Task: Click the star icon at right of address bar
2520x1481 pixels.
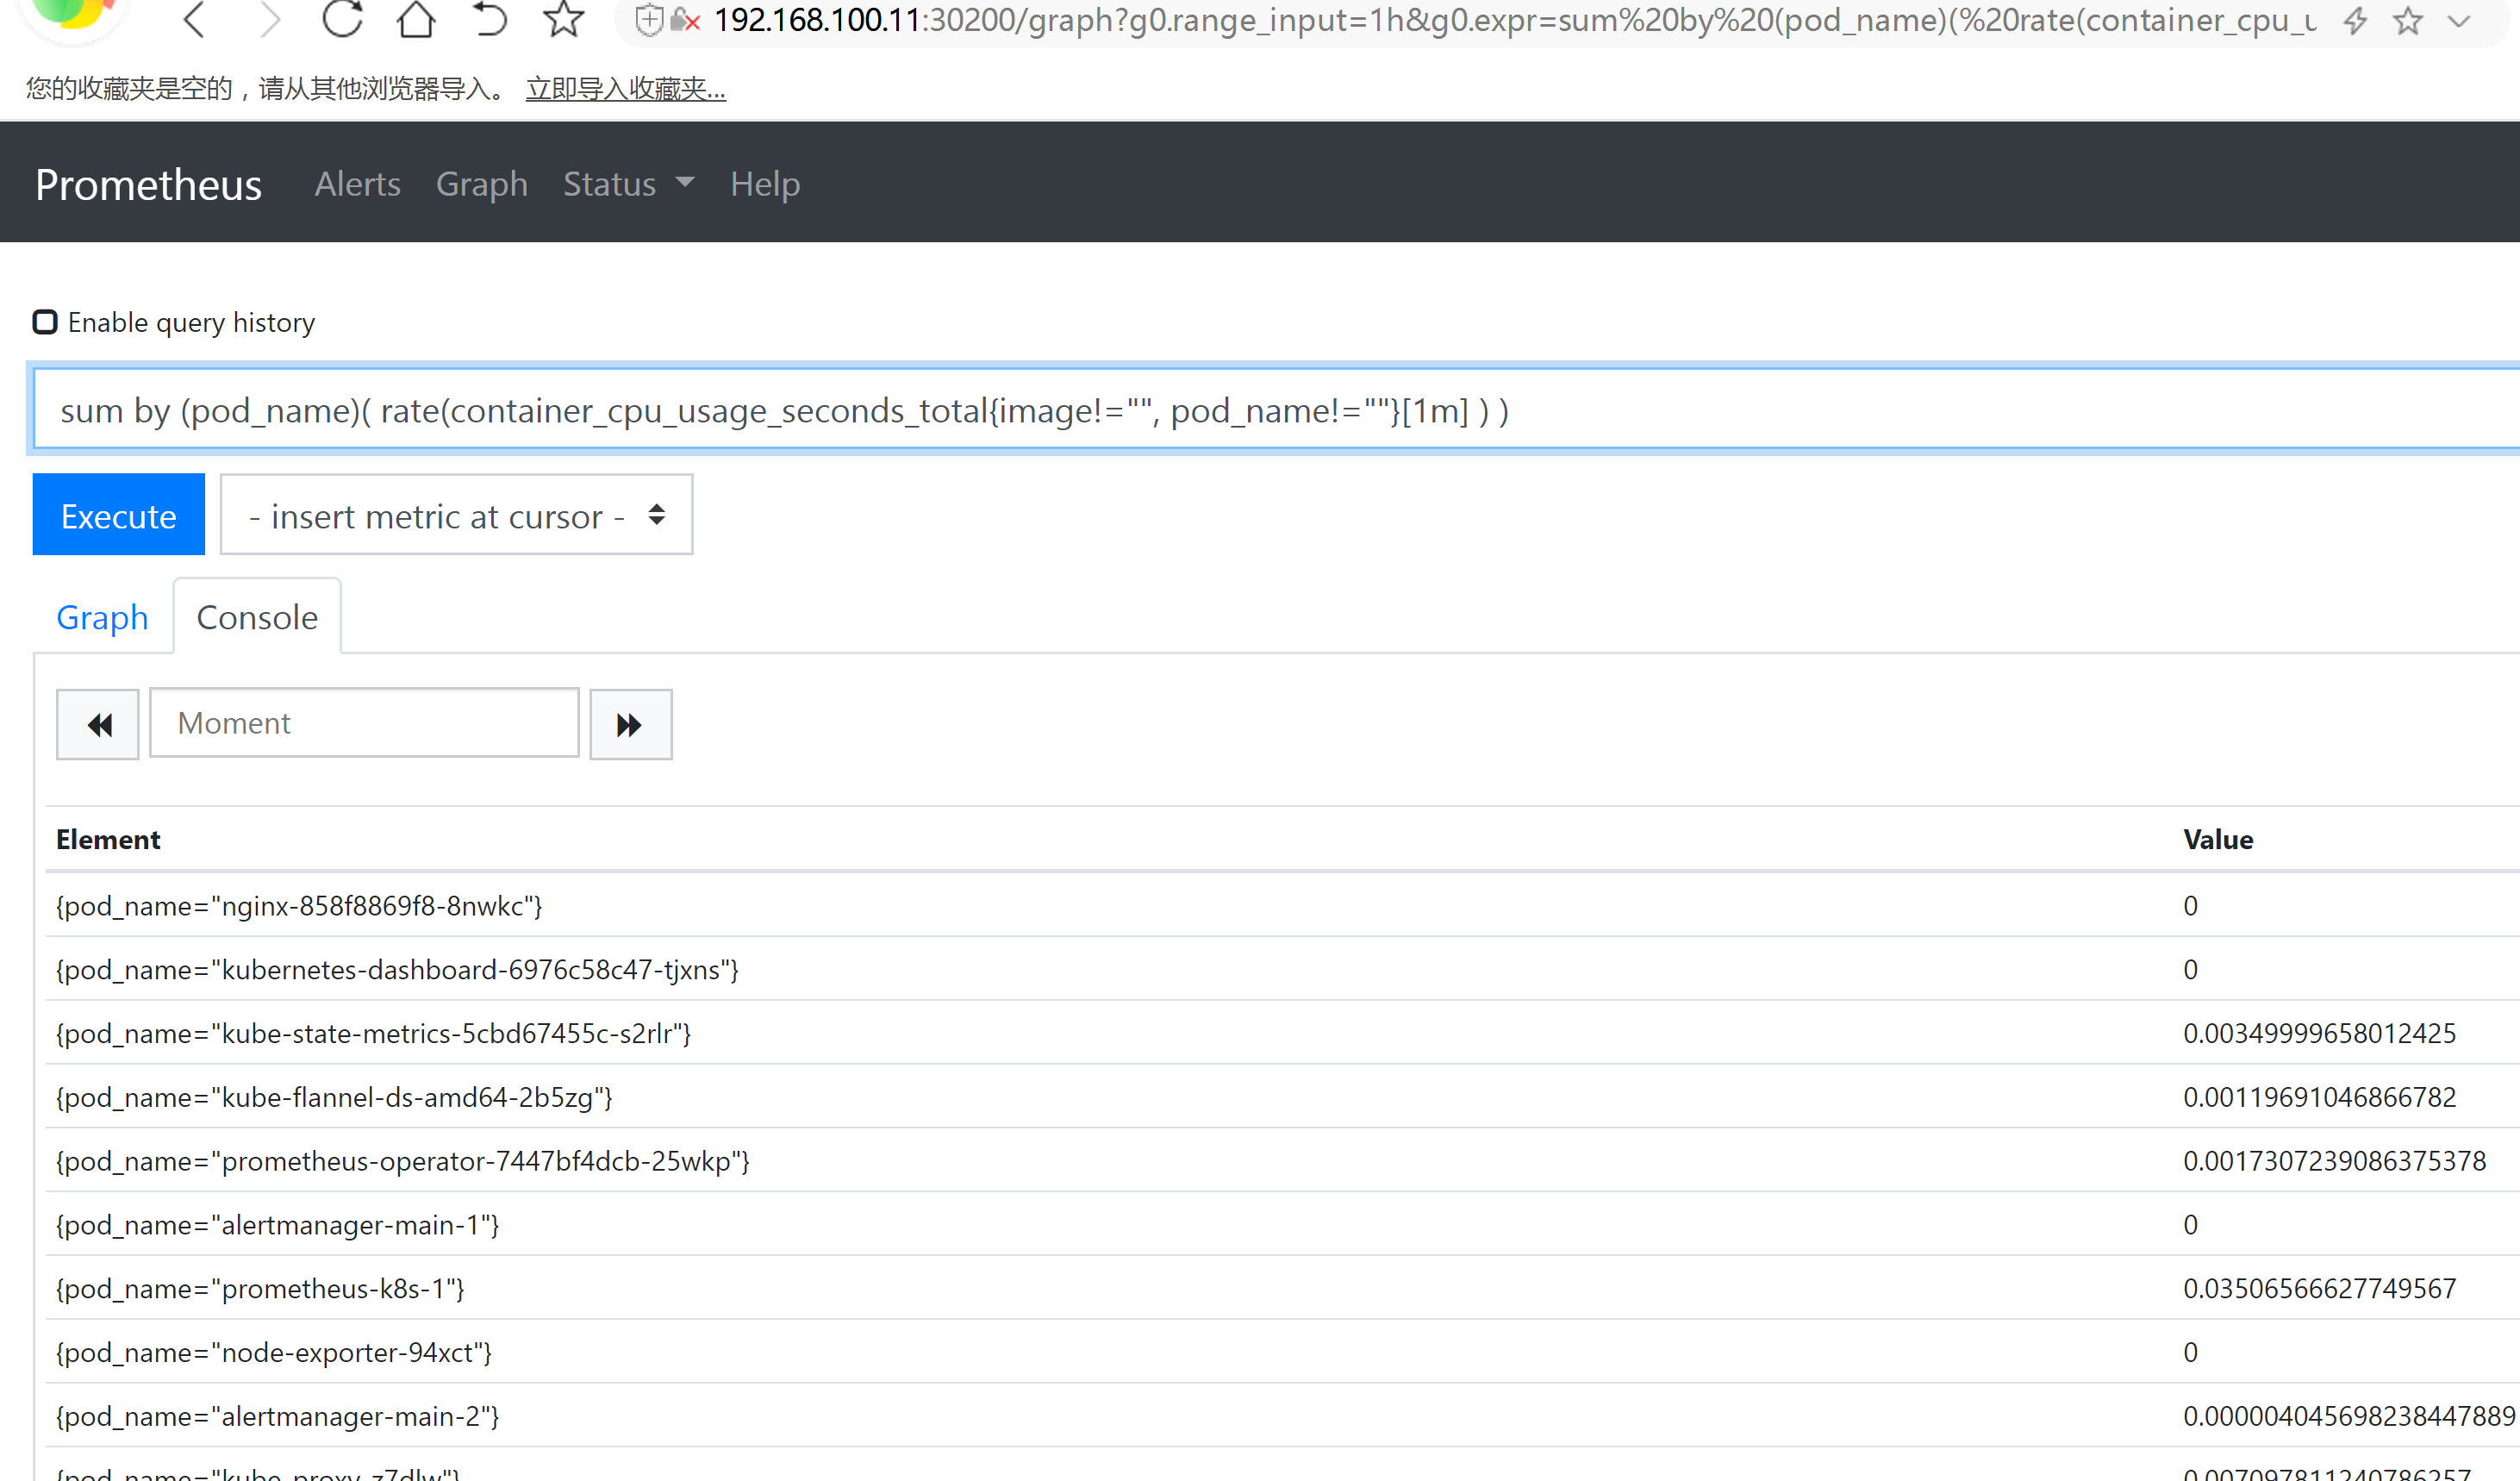Action: pyautogui.click(x=2408, y=20)
